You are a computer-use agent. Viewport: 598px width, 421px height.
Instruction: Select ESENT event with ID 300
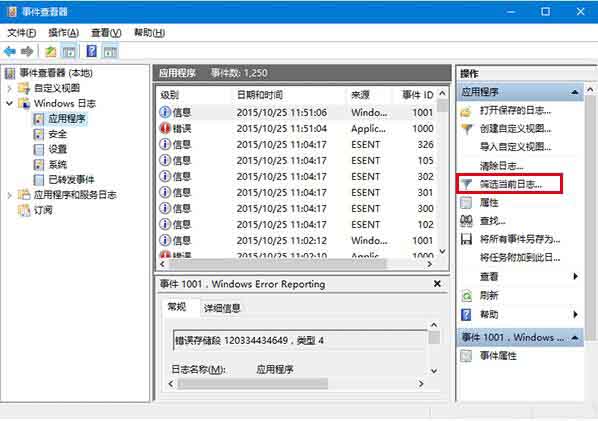pyautogui.click(x=296, y=209)
